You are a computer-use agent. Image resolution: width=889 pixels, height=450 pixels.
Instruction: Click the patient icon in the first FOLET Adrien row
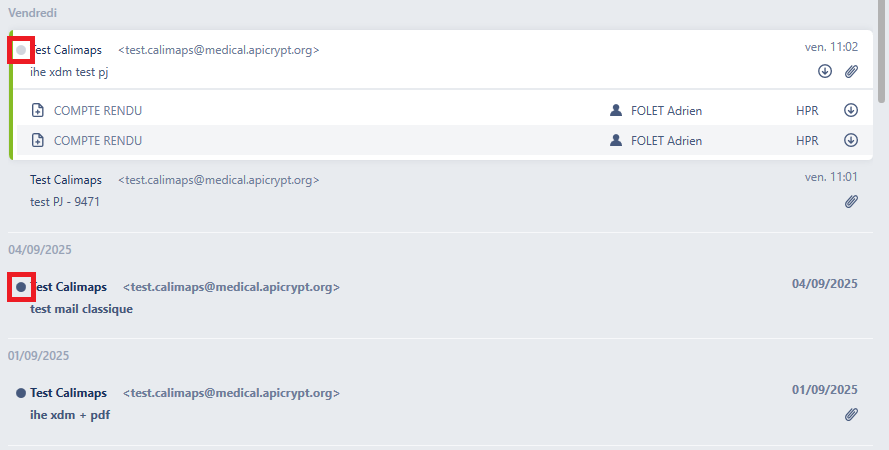pyautogui.click(x=616, y=111)
